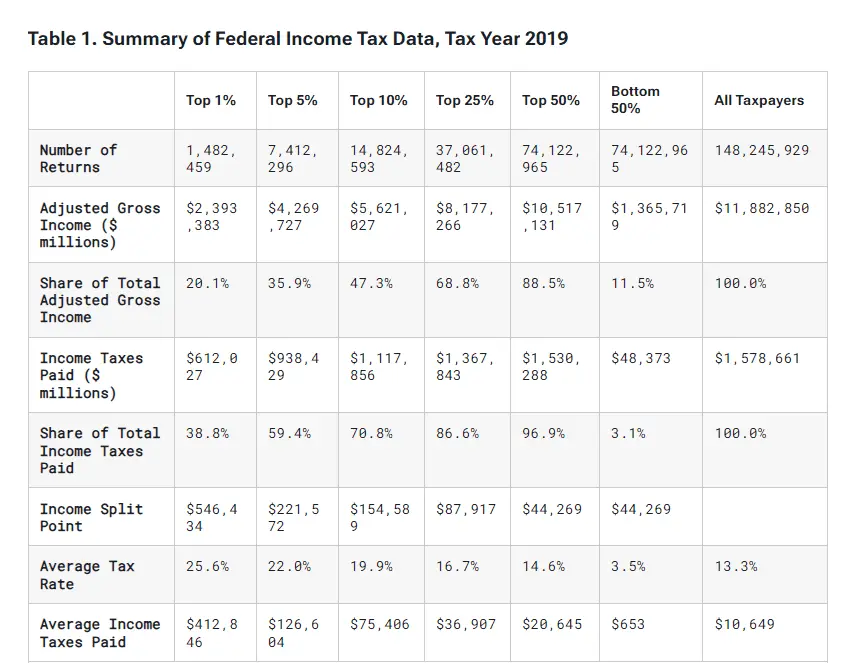Select the $11,882,850 All Taxpayers AGI cell
This screenshot has width=852, height=663.
(762, 208)
